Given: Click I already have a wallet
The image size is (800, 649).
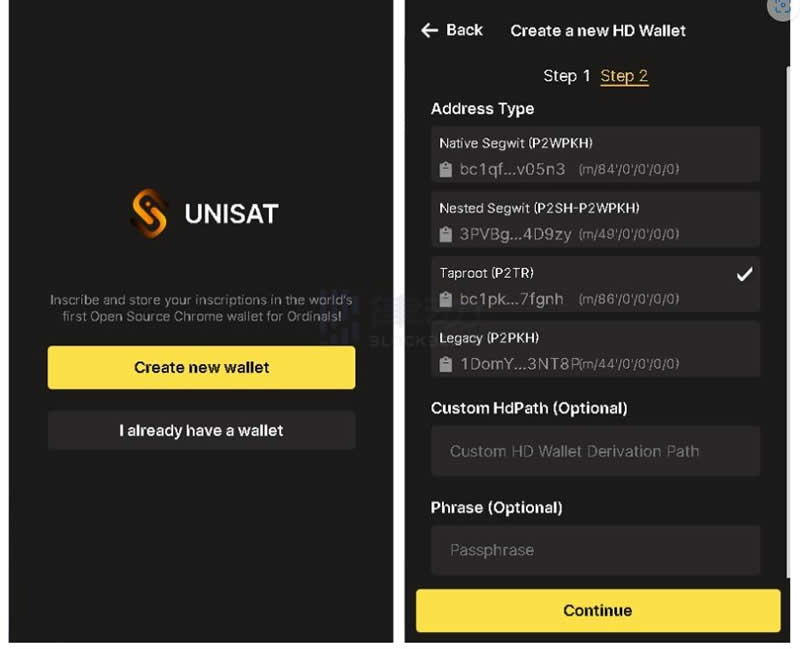Looking at the screenshot, I should (201, 430).
